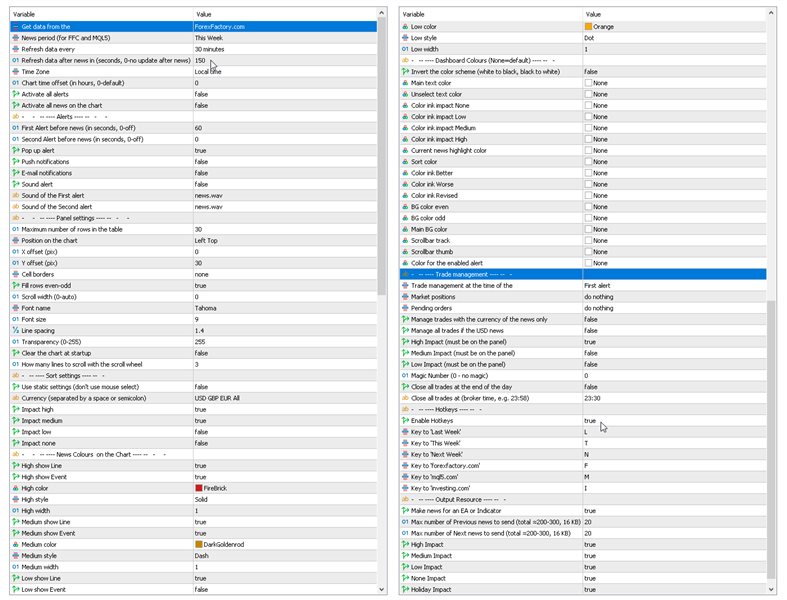This screenshot has height=600, width=787.
Task: Click the string icon beside 'Close all trades at'
Action: (406, 398)
